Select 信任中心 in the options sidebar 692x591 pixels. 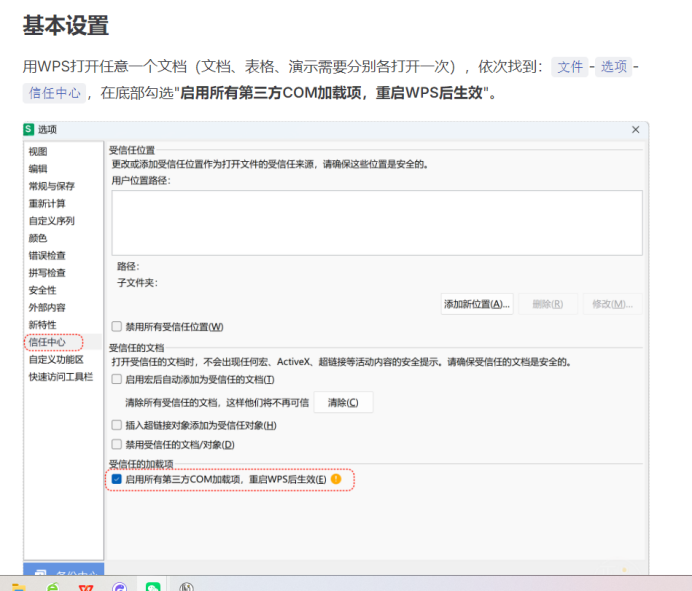tap(47, 342)
